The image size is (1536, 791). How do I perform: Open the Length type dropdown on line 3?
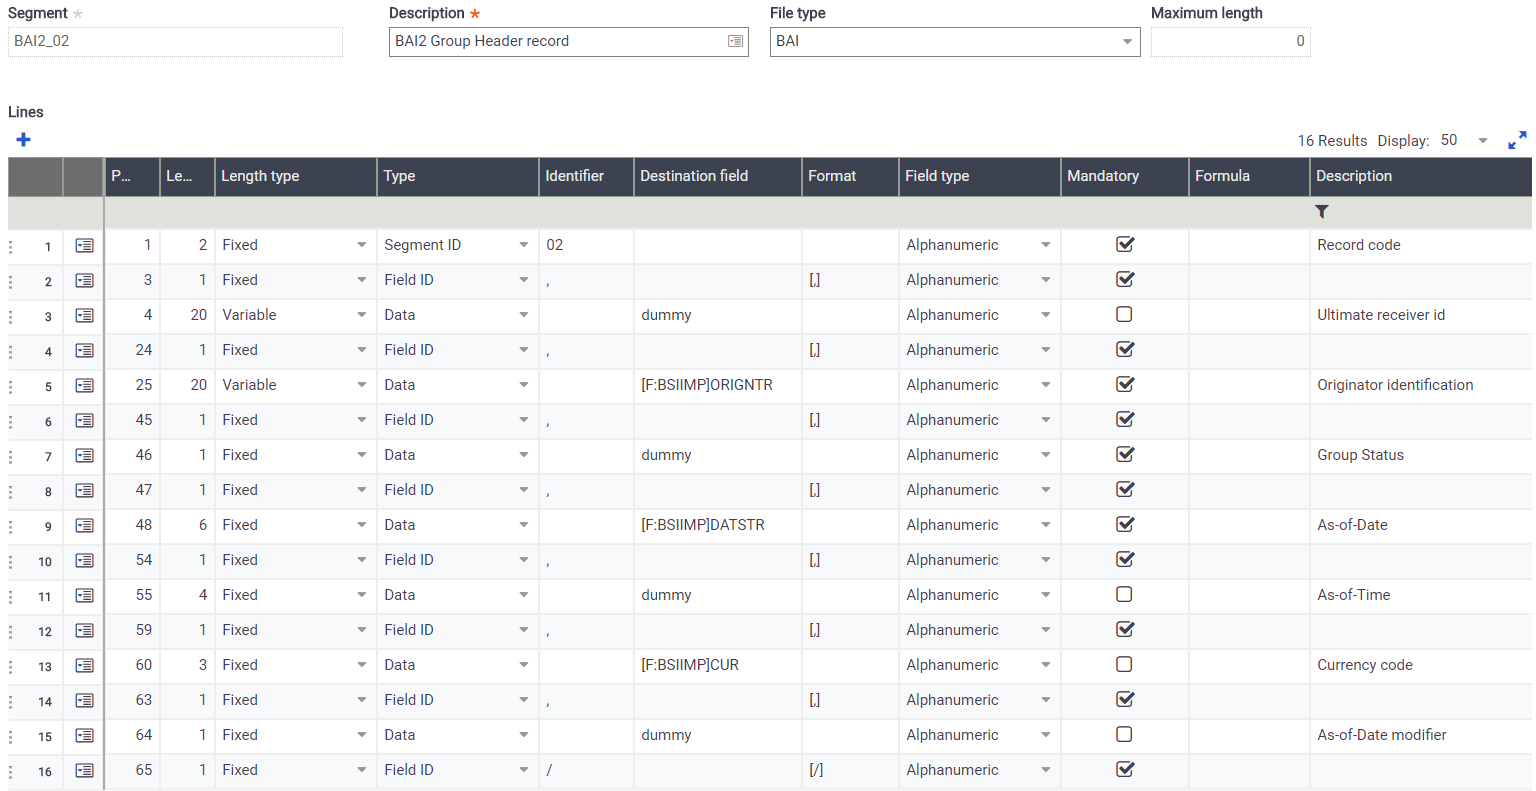coord(364,315)
